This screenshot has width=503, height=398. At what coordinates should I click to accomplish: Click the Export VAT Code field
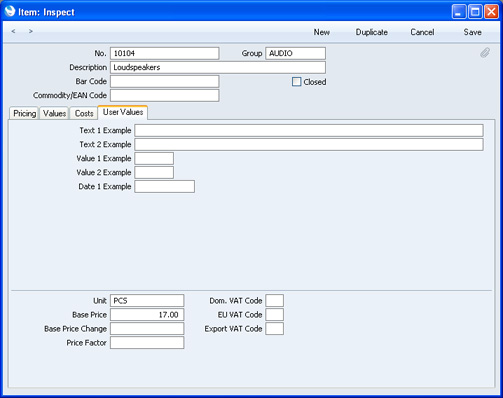click(275, 328)
